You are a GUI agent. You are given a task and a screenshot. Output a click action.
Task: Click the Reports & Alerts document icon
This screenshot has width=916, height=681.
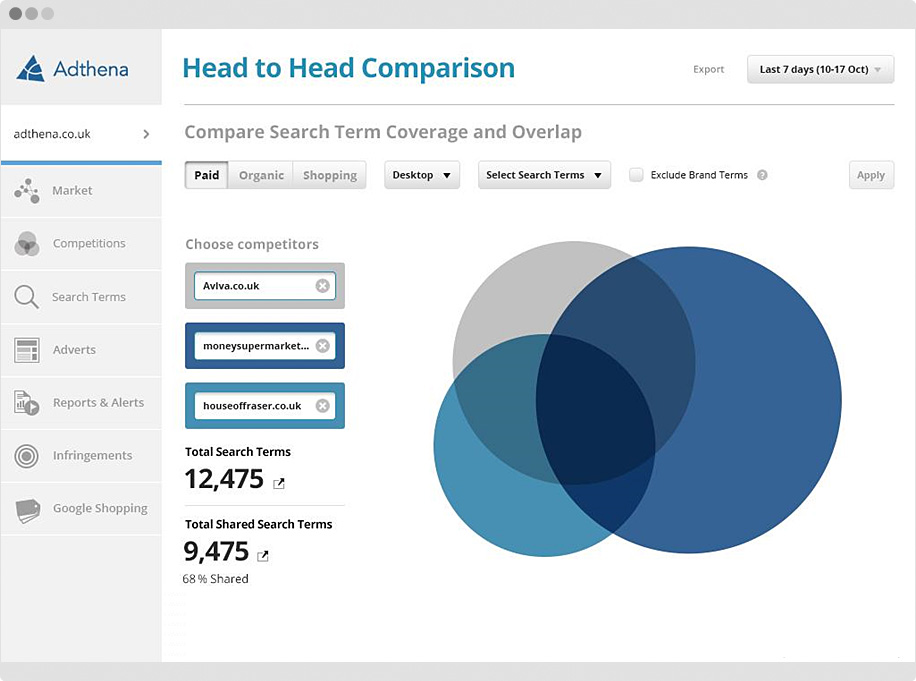click(27, 402)
